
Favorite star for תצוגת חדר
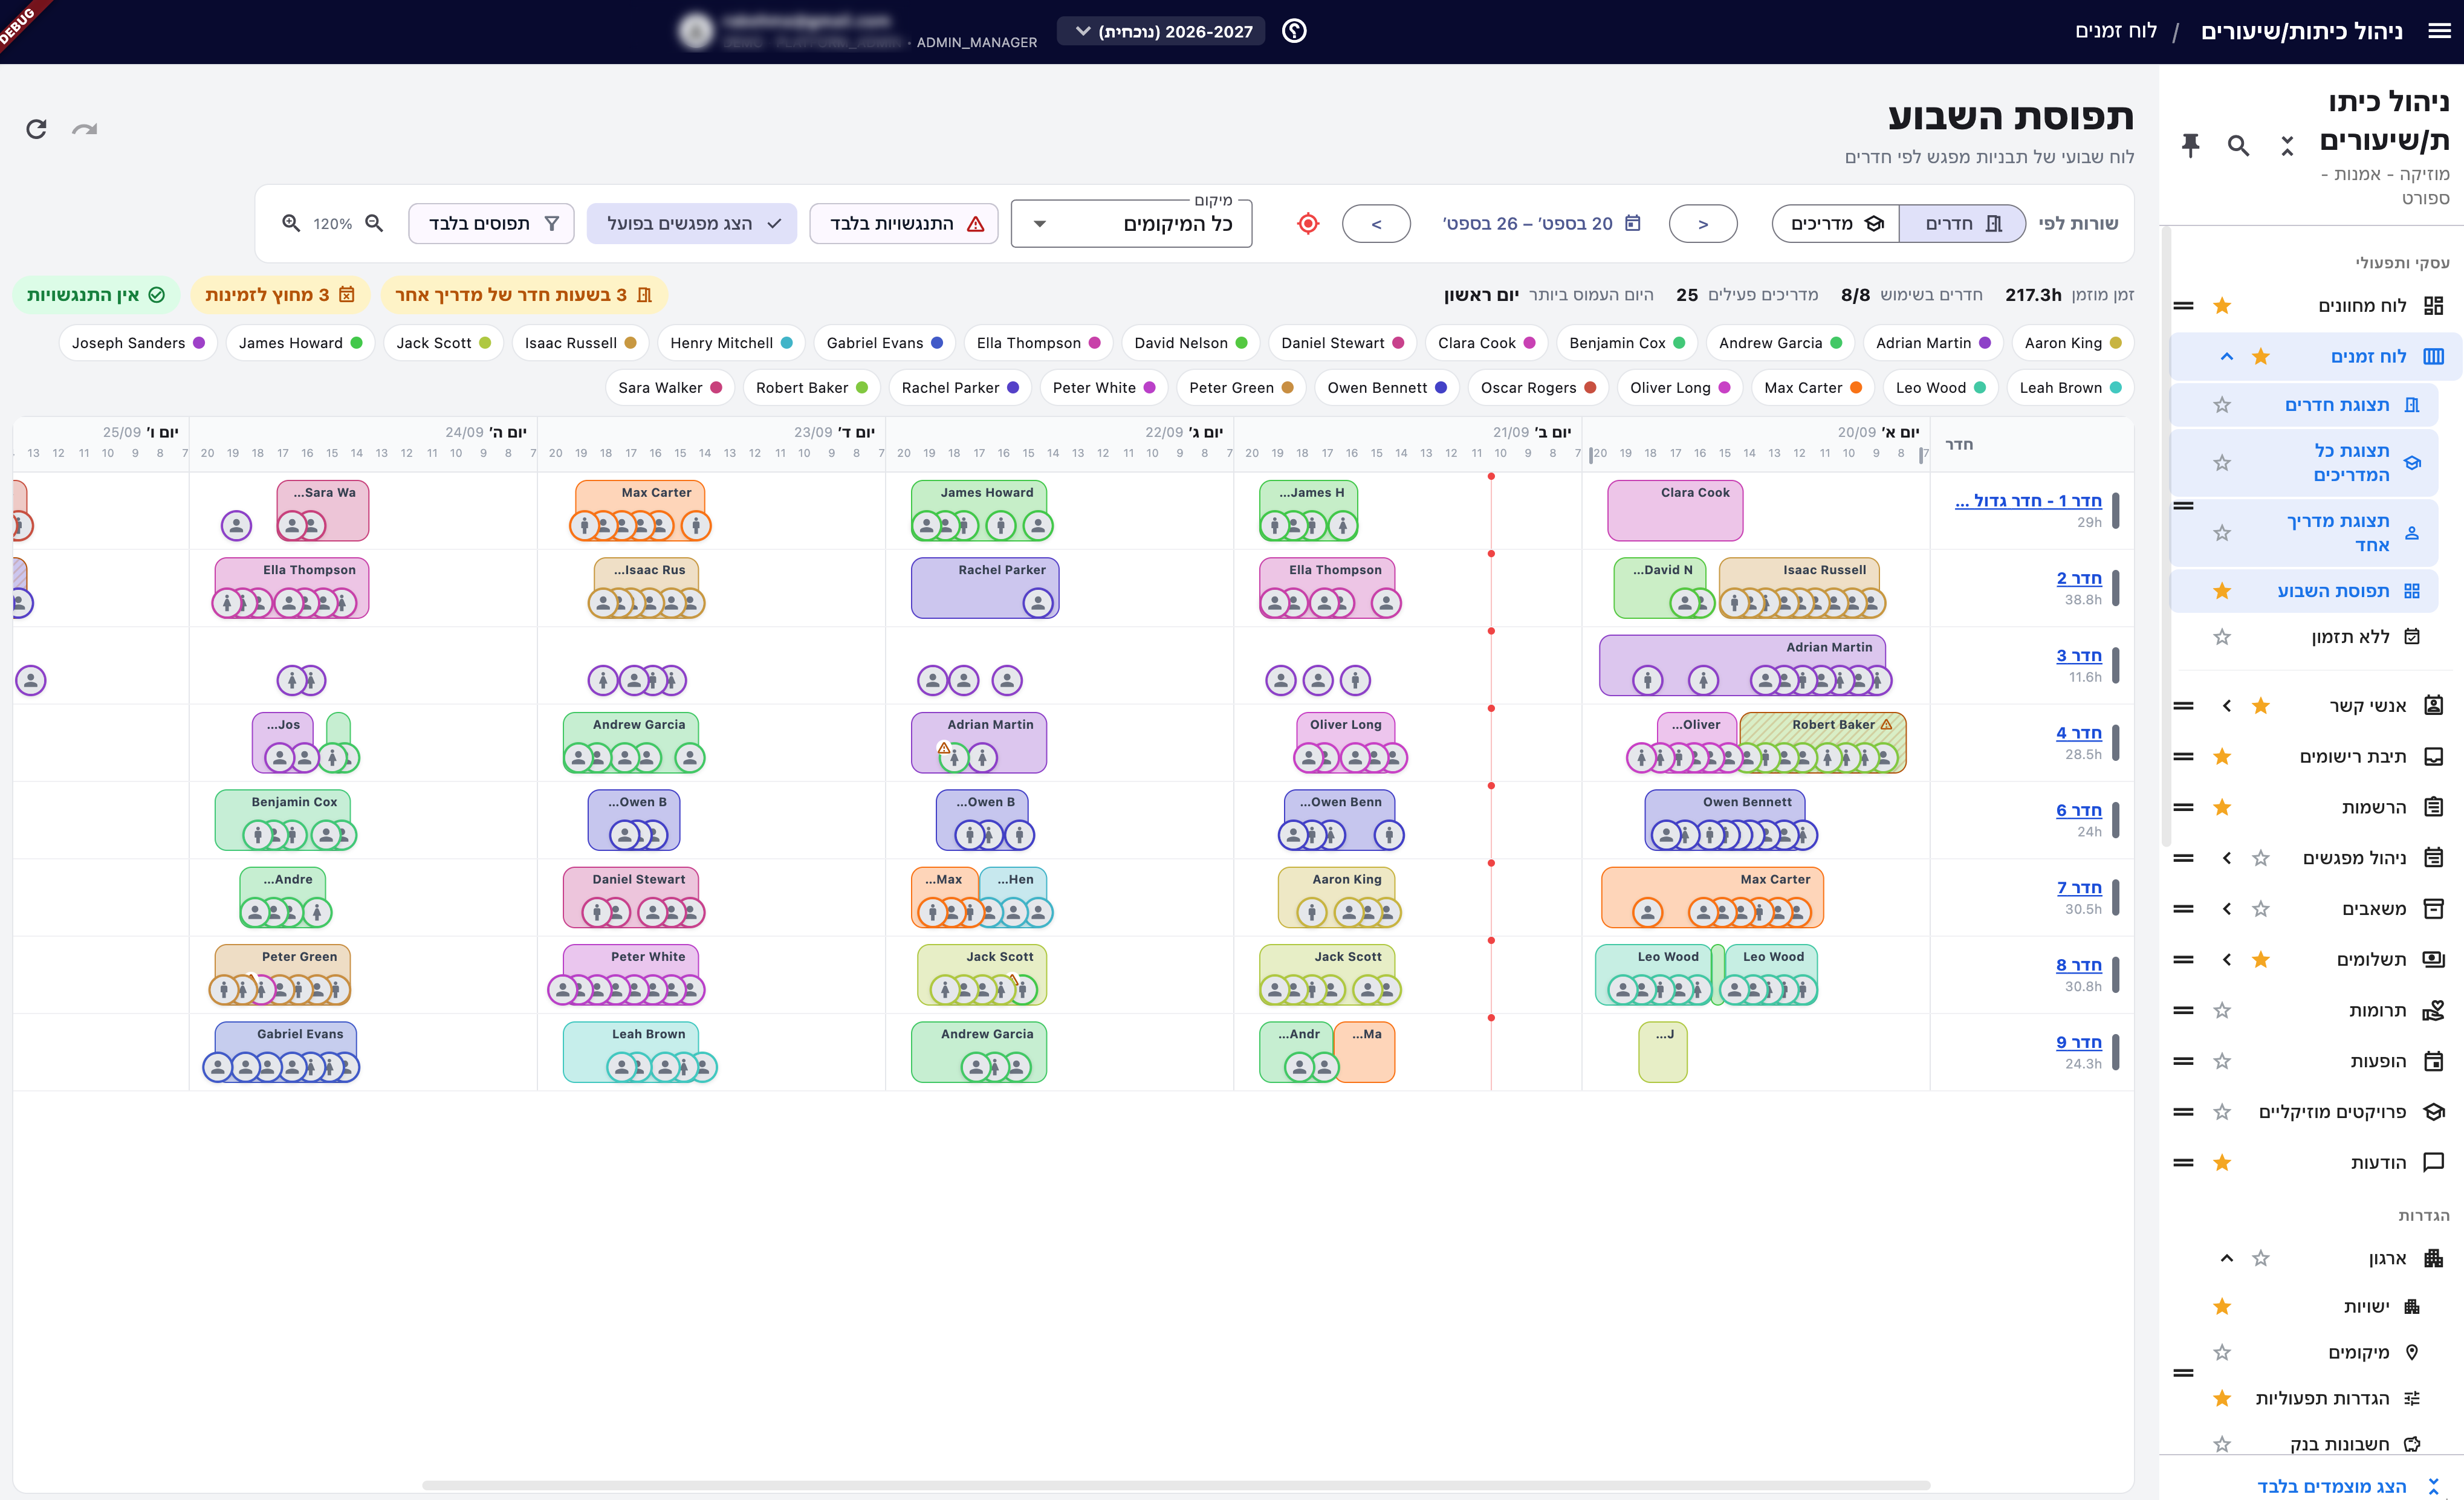click(2222, 405)
